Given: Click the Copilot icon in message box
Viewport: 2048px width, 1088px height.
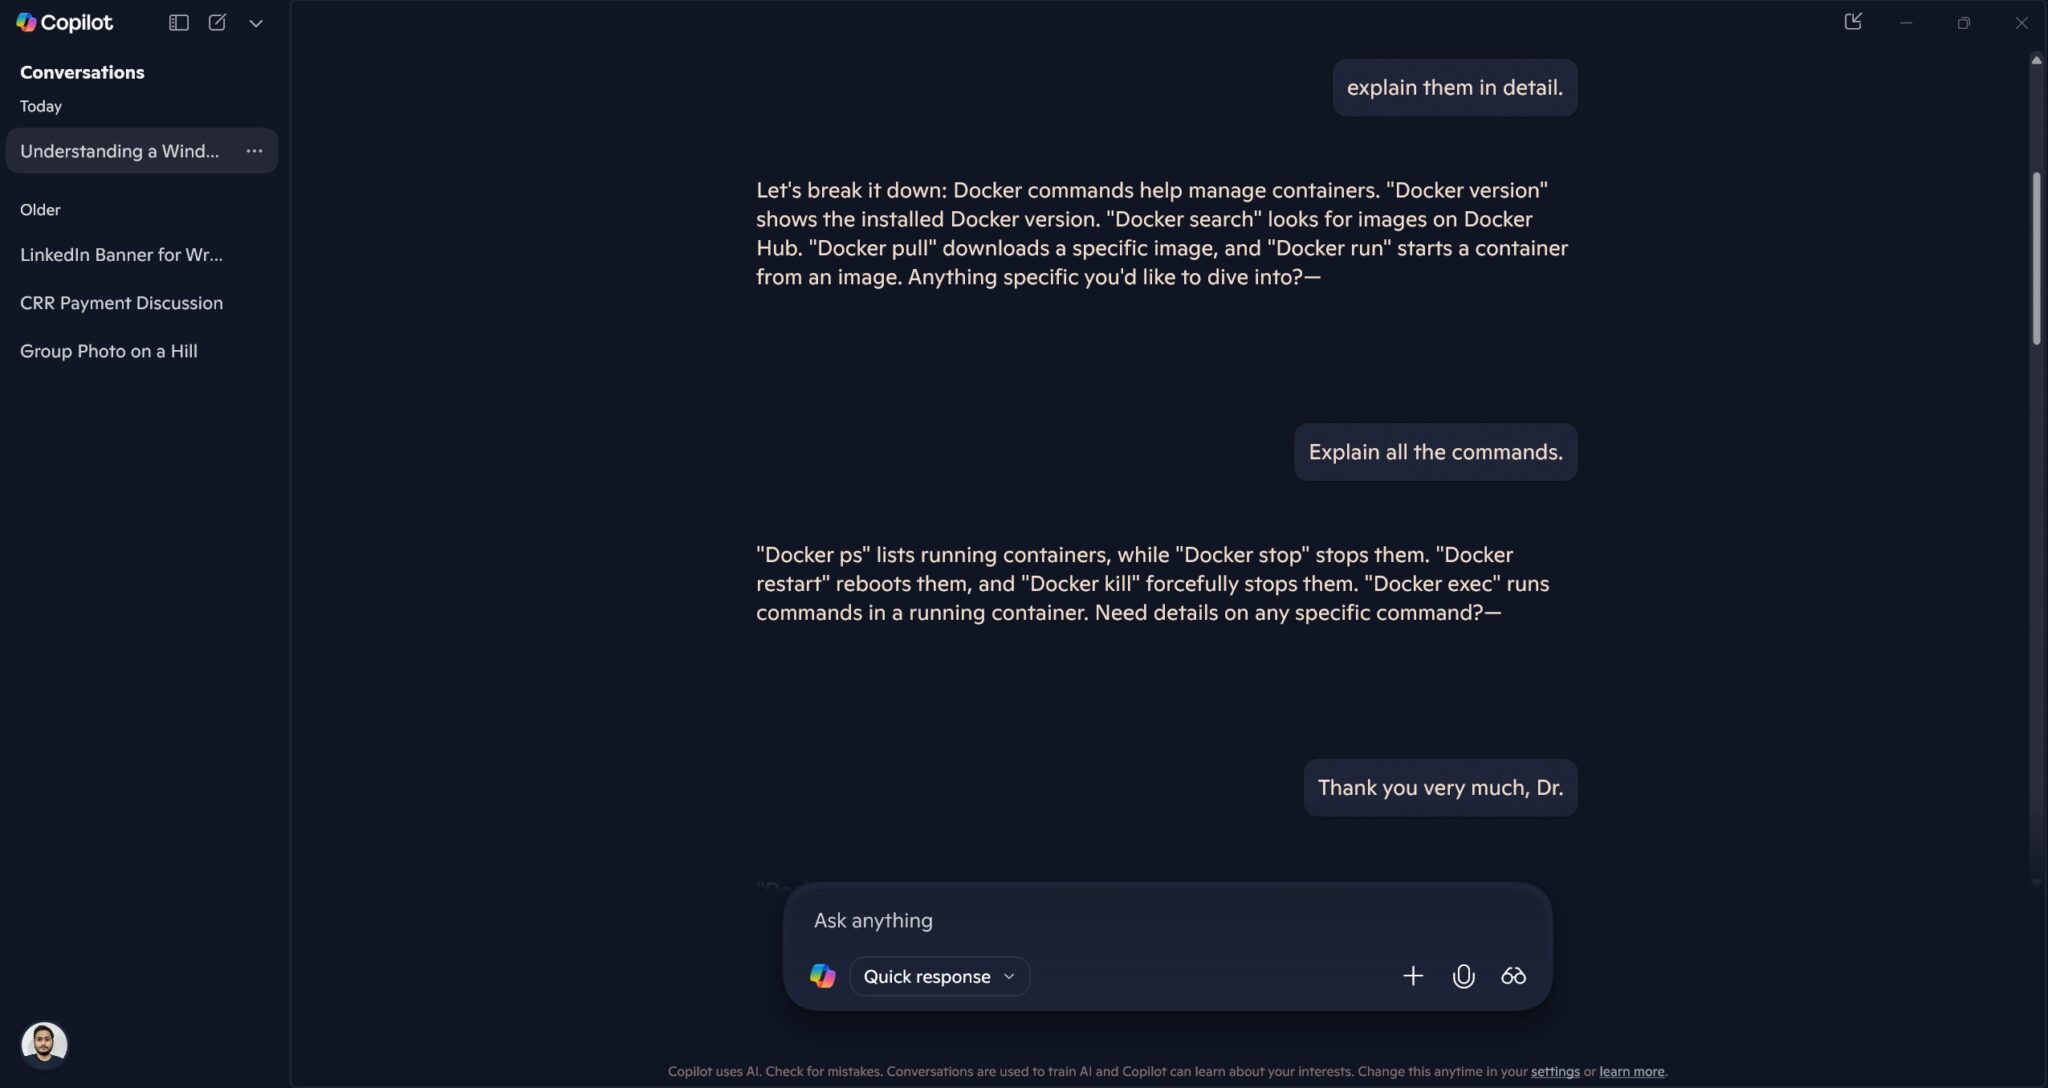Looking at the screenshot, I should 822,976.
